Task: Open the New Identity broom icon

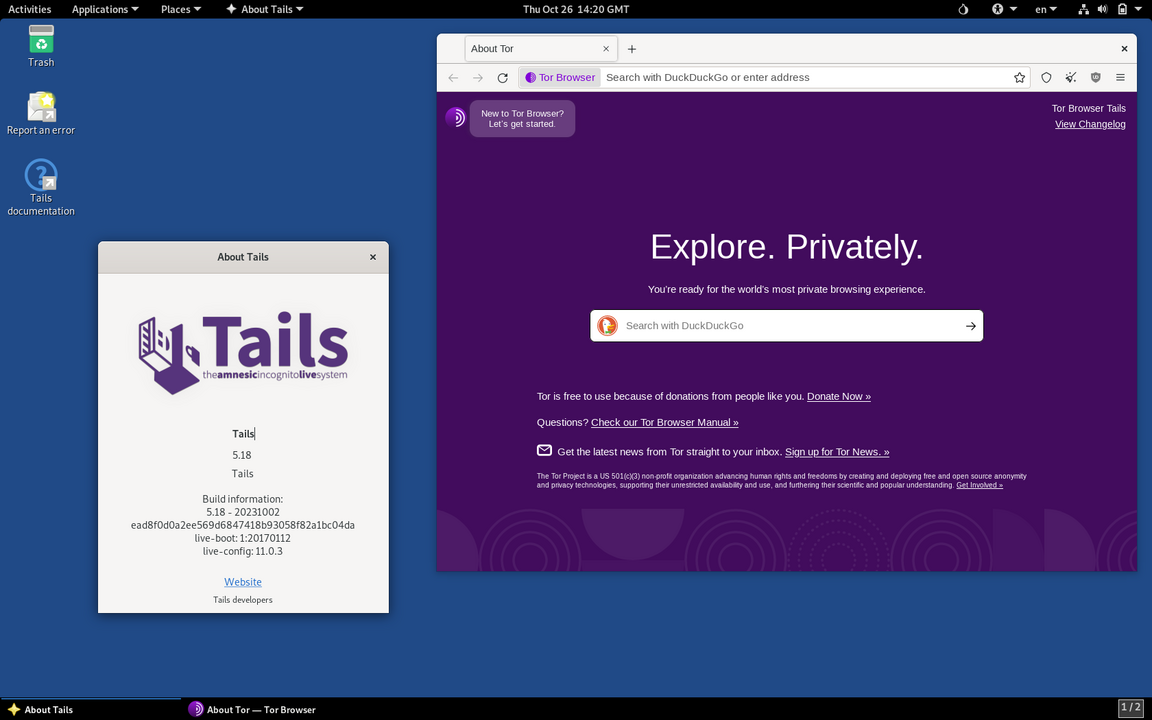Action: pos(1071,77)
